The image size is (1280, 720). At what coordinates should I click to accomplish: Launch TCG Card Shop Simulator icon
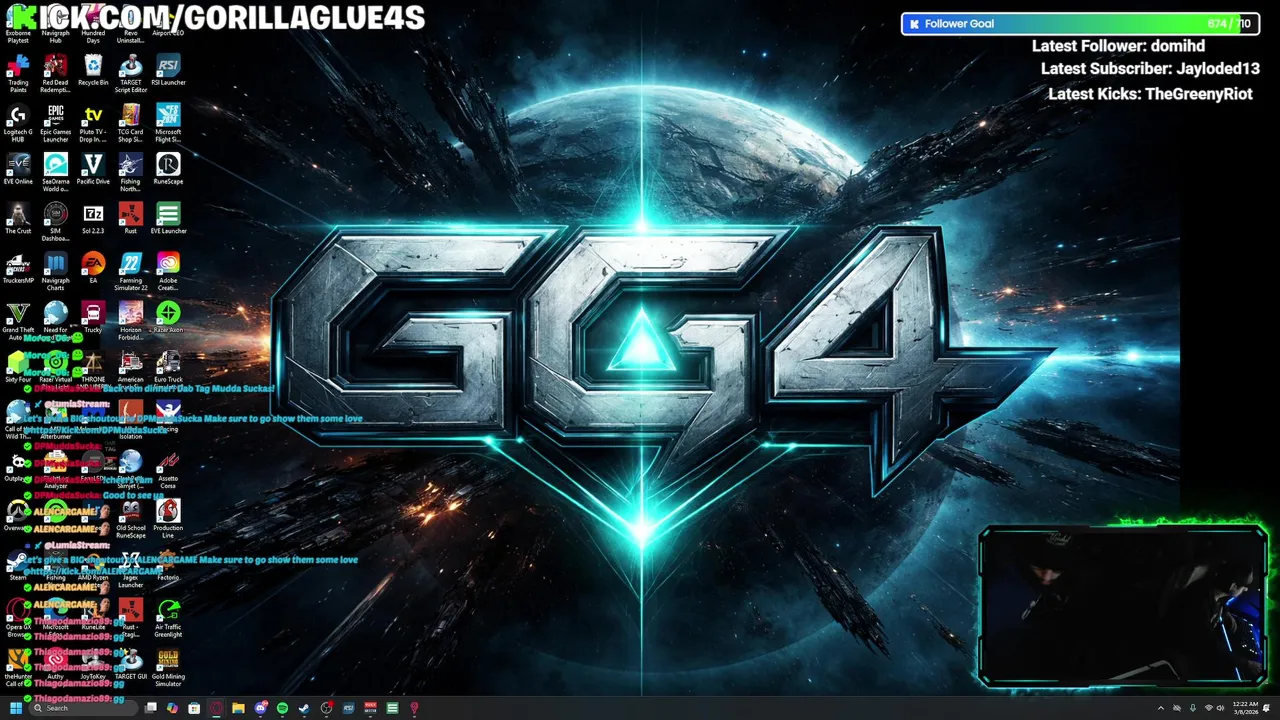(130, 121)
